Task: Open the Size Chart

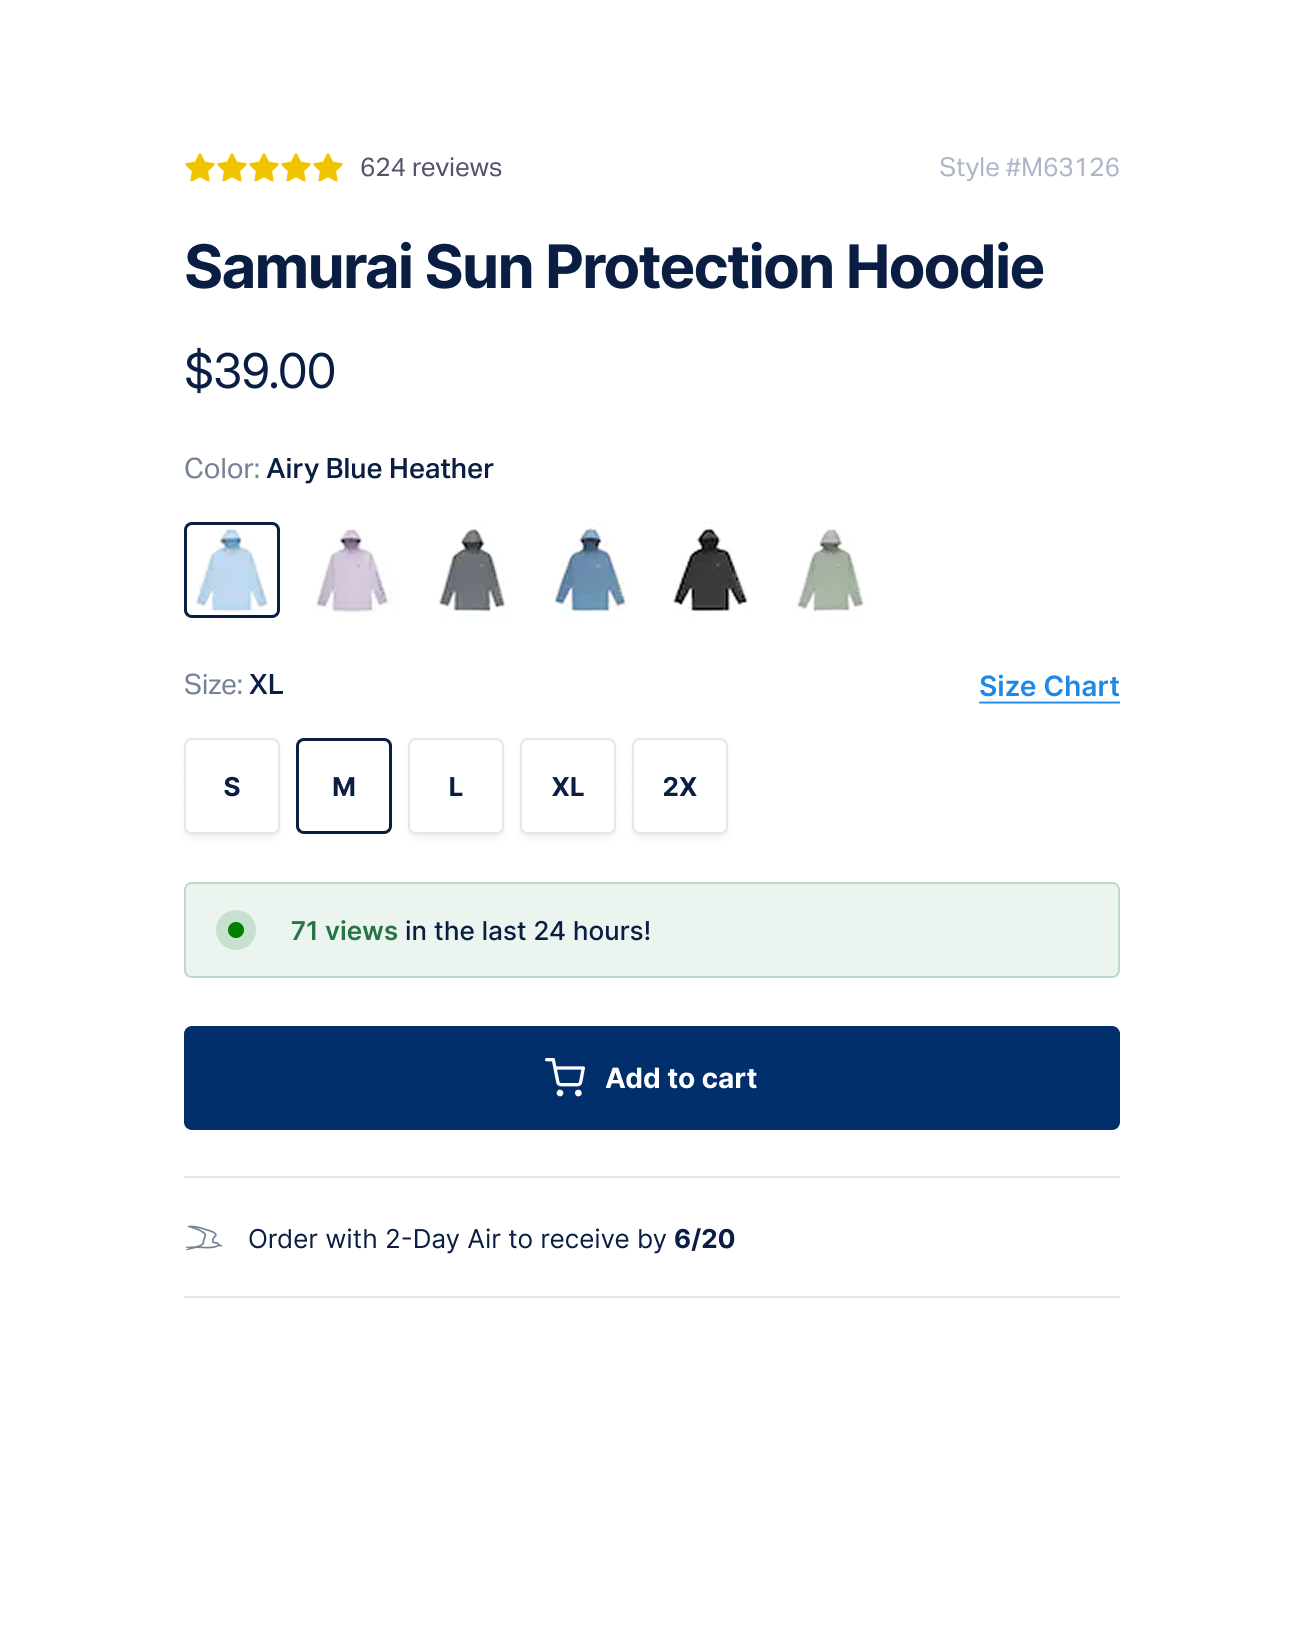Action: point(1048,686)
